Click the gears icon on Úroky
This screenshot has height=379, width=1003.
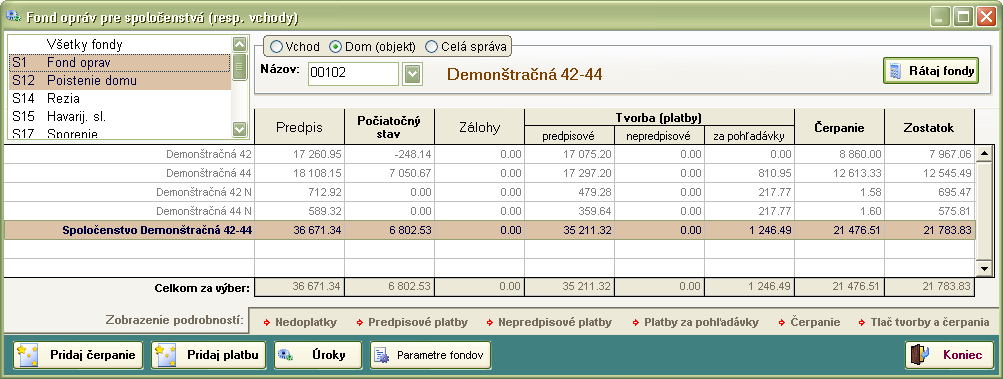(286, 355)
